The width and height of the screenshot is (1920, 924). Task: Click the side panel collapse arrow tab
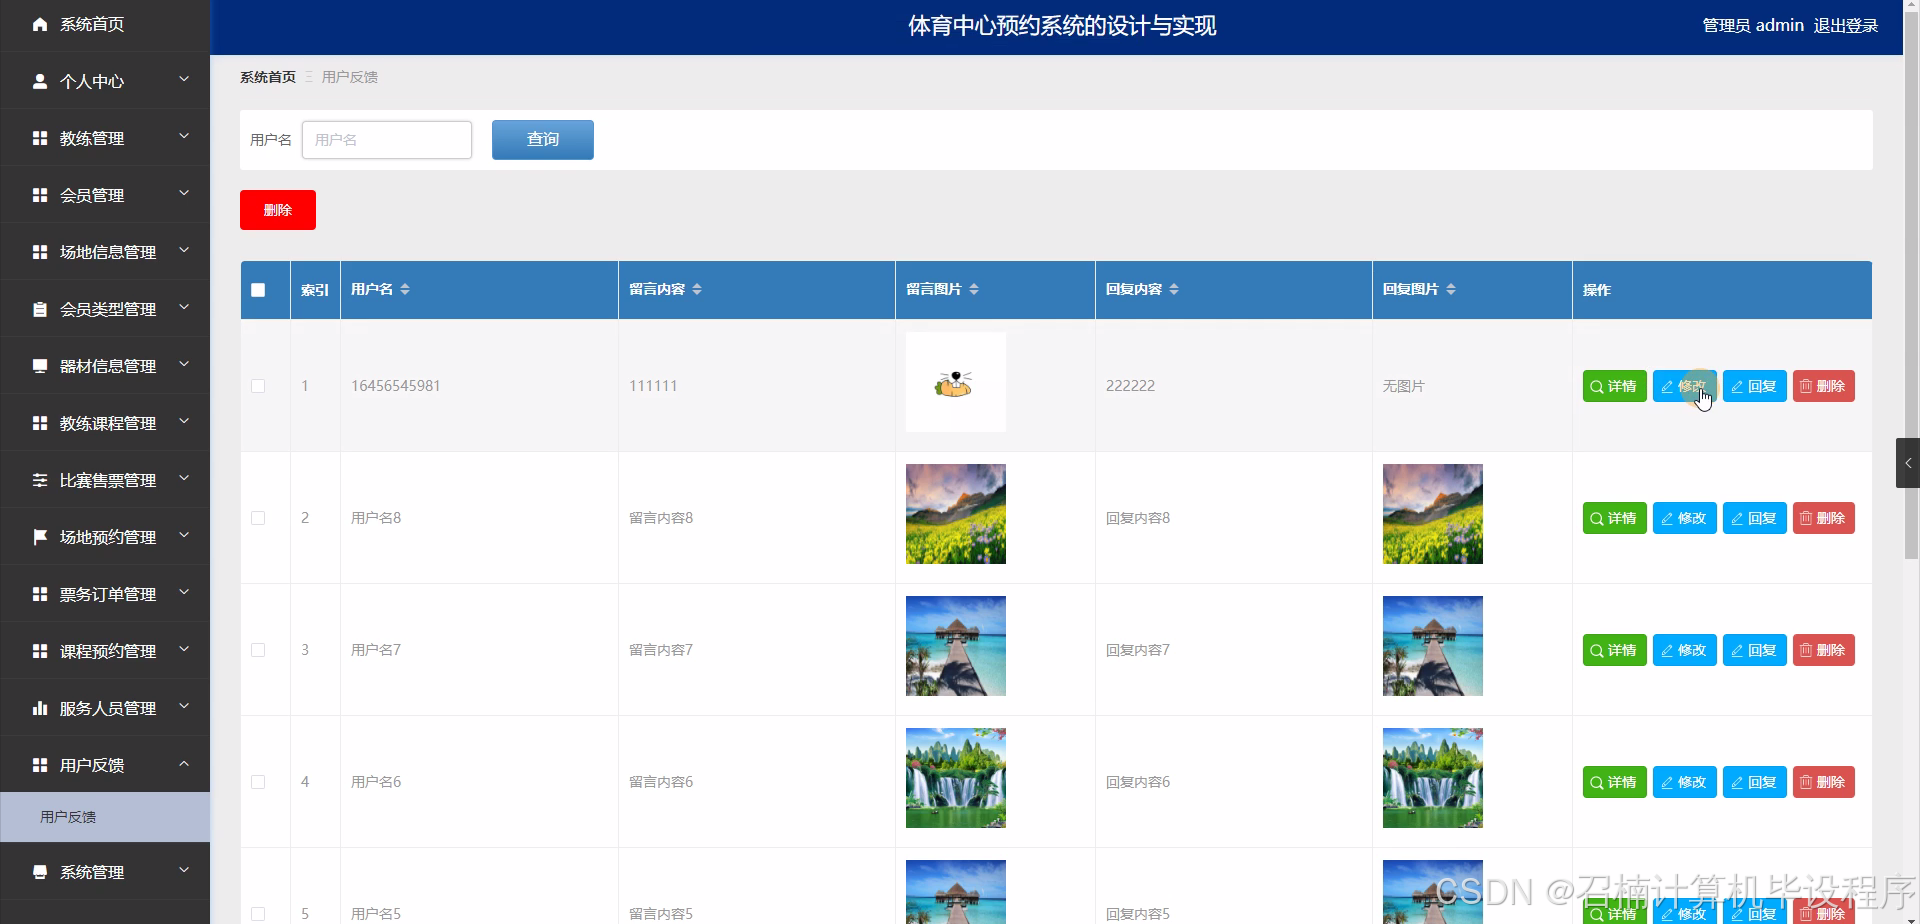(1908, 463)
